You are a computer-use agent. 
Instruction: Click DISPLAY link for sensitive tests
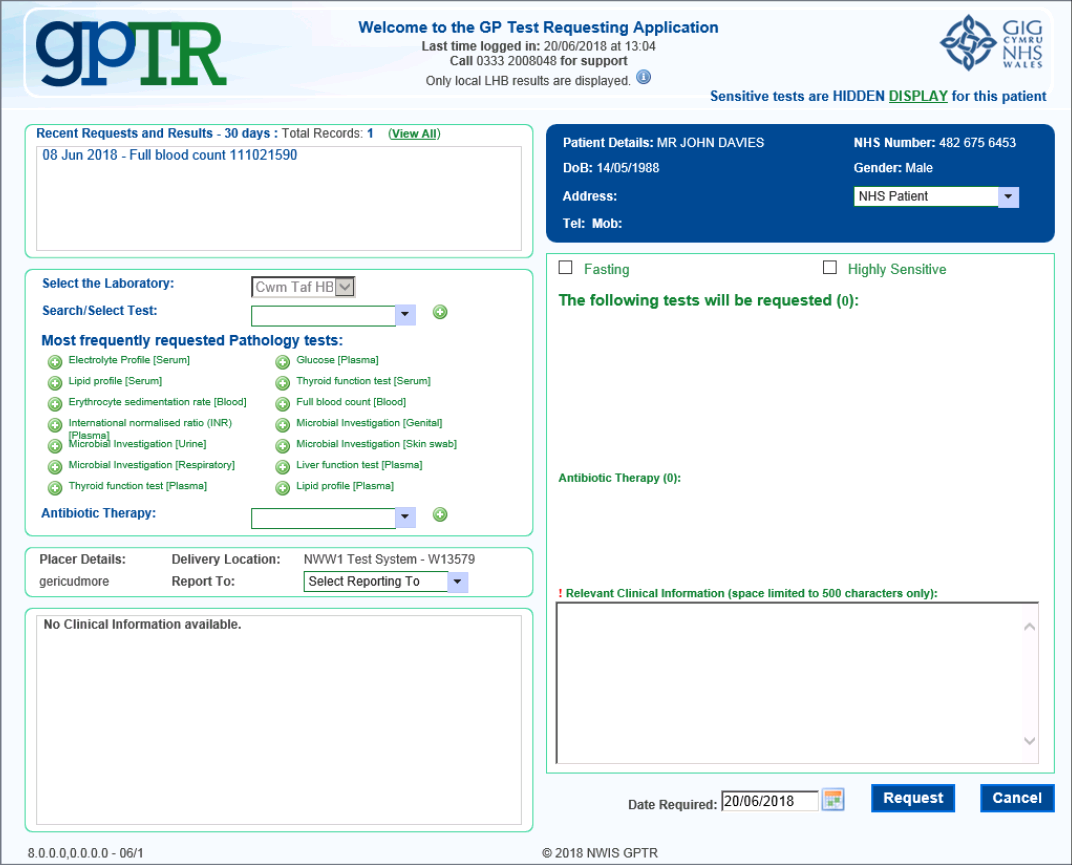click(x=918, y=96)
